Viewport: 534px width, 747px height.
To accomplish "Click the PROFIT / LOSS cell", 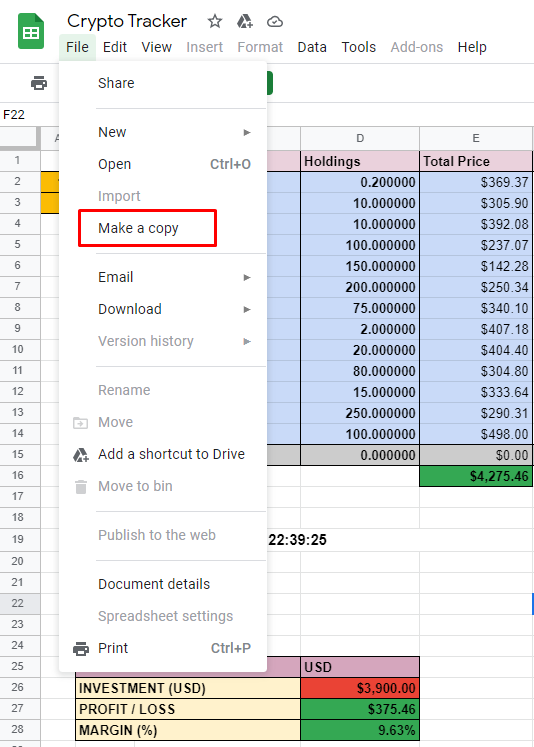I will pos(188,709).
